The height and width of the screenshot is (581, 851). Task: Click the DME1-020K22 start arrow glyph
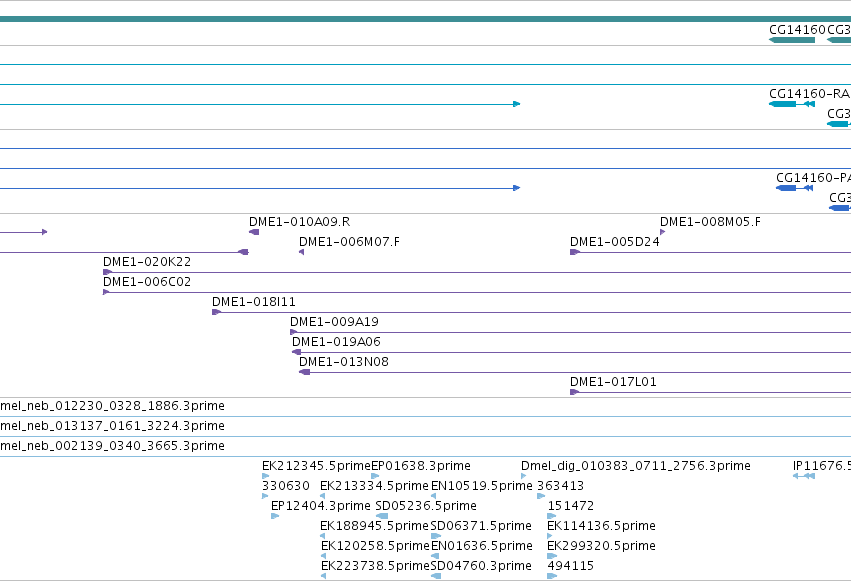pos(107,272)
